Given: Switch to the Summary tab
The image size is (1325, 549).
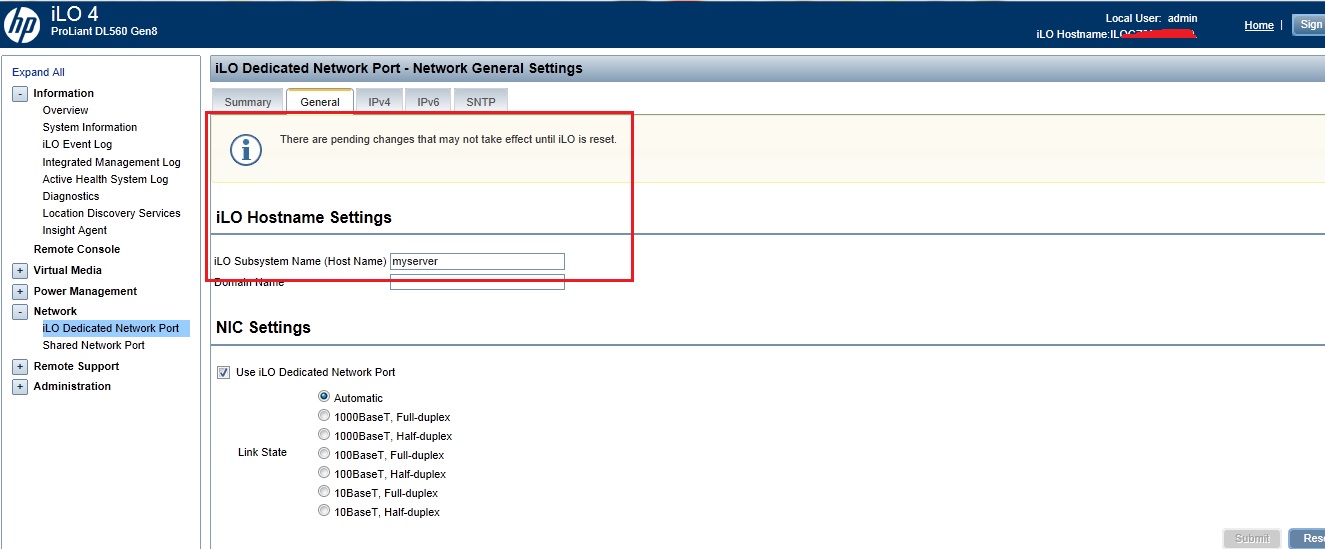Looking at the screenshot, I should point(248,101).
